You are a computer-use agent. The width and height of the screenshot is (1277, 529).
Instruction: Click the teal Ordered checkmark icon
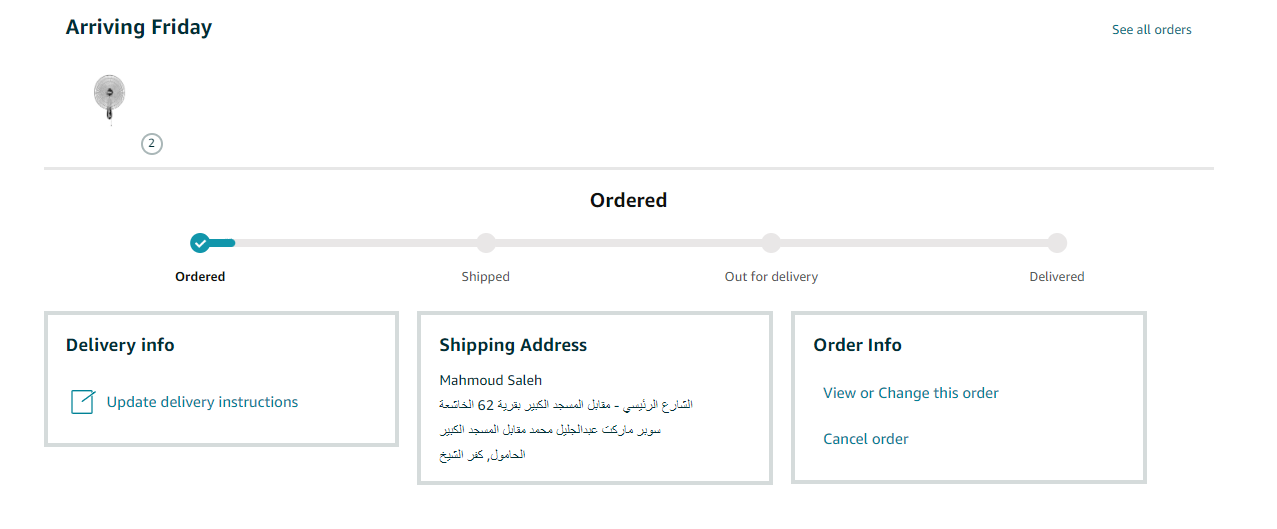[x=200, y=243]
